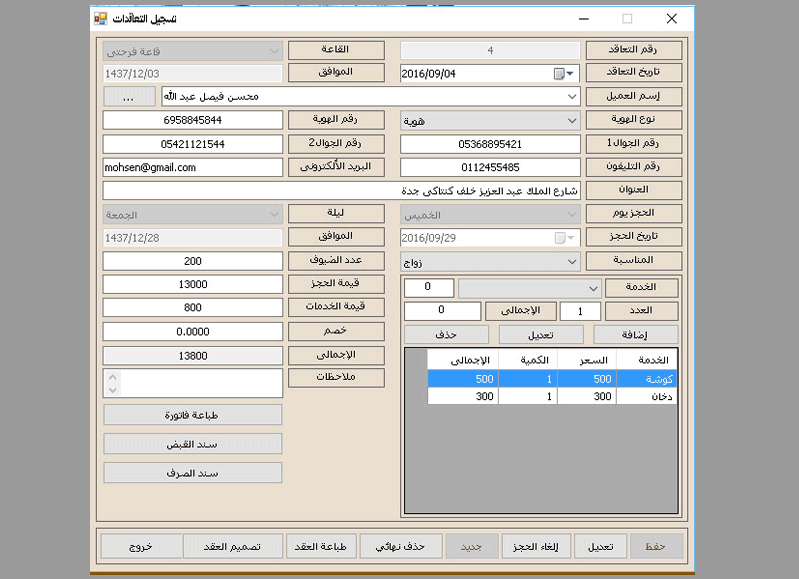Click حذف نهائي permanent delete button
This screenshot has width=799, height=579.
tap(401, 546)
